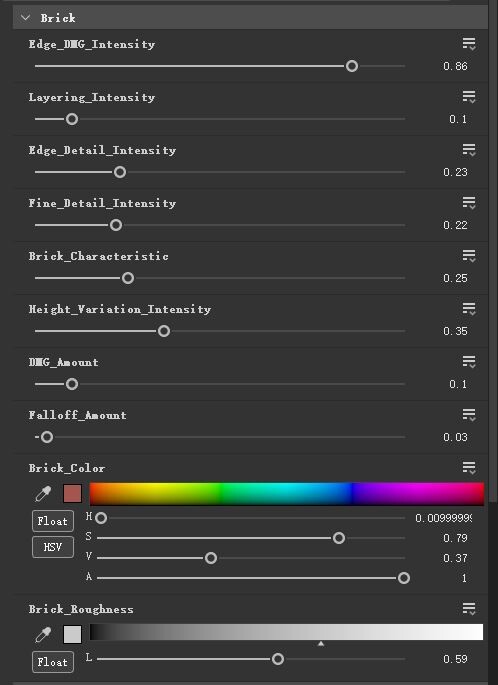
Task: Click the Brick_Color red swatch
Action: click(73, 494)
